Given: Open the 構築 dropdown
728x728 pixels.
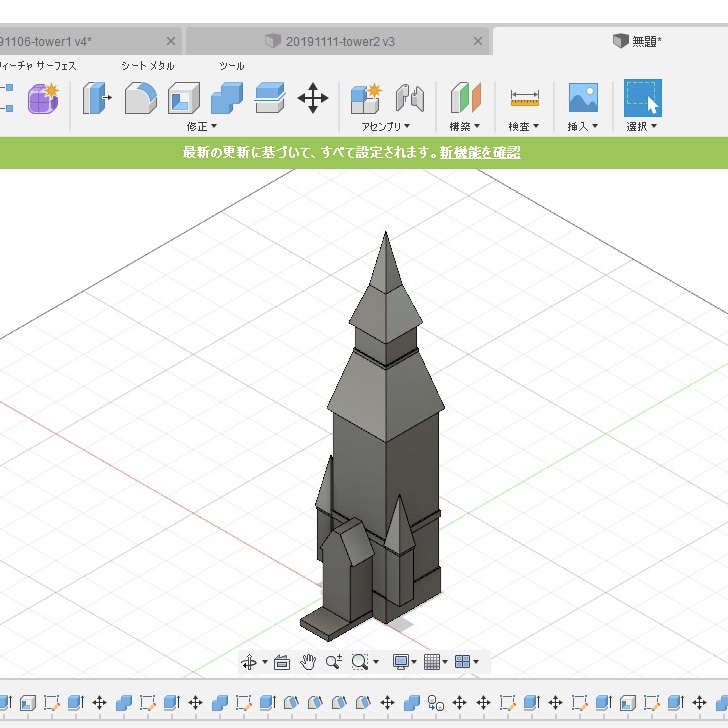Looking at the screenshot, I should click(x=465, y=126).
